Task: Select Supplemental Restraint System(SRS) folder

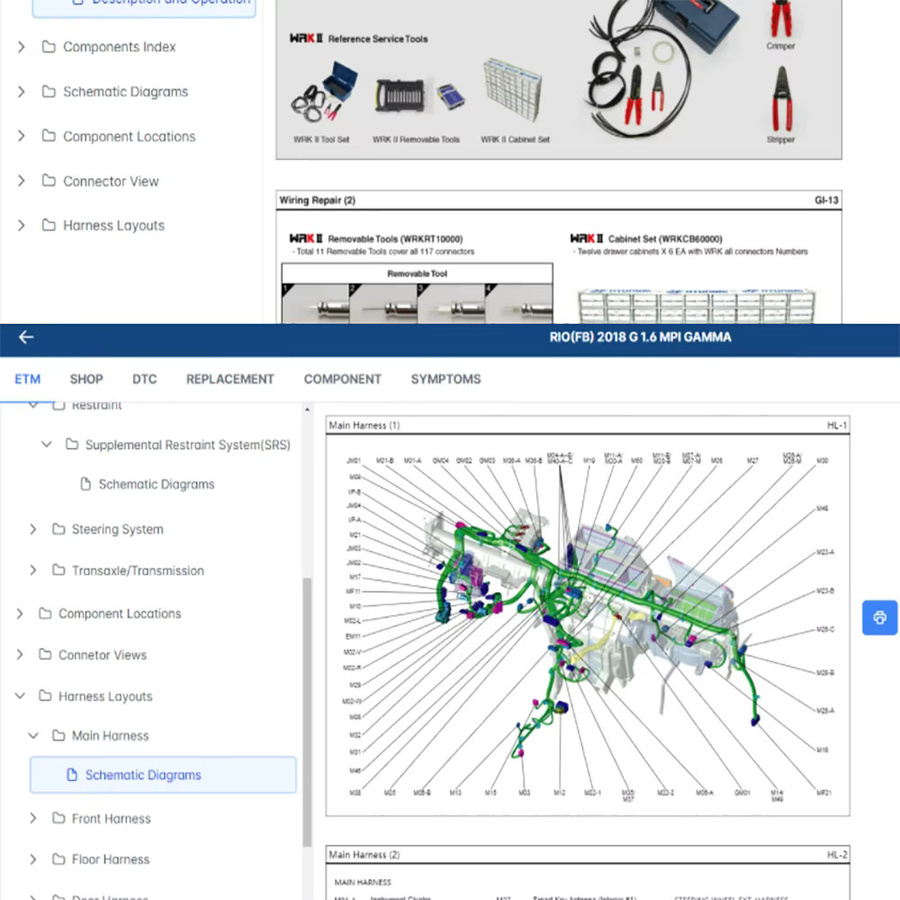Action: 178,445
